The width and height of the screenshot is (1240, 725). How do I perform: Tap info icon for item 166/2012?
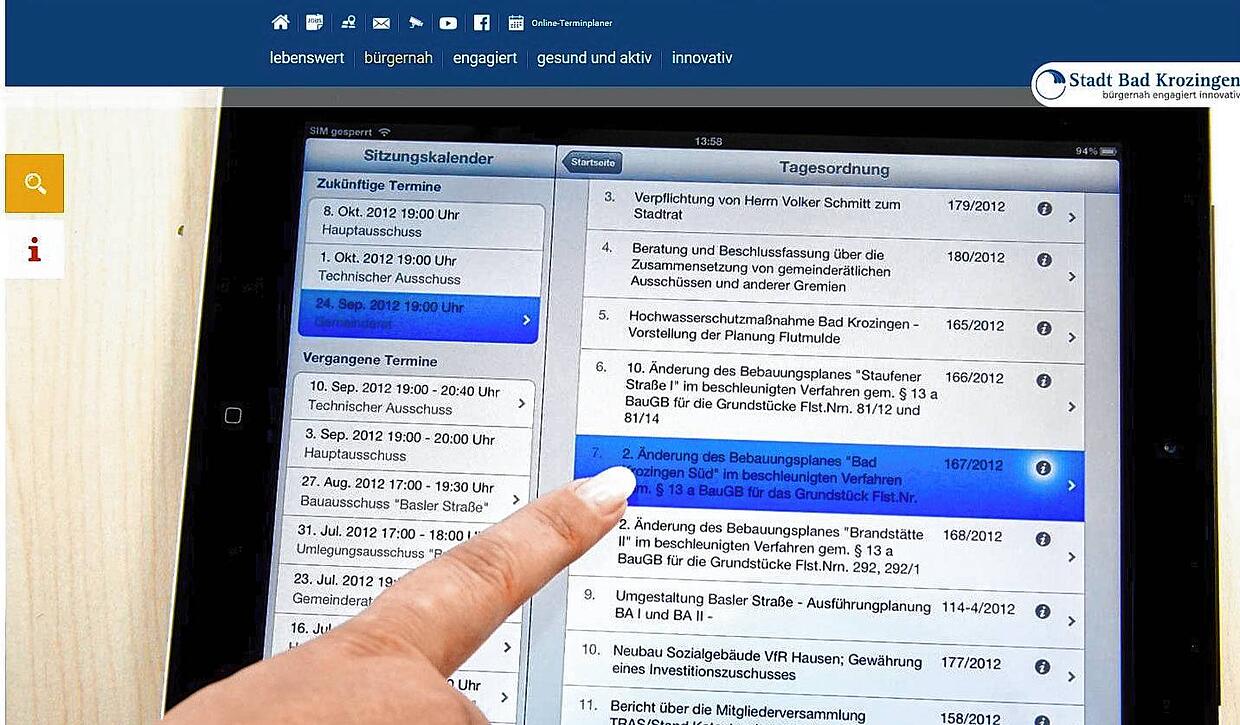pyautogui.click(x=1044, y=381)
